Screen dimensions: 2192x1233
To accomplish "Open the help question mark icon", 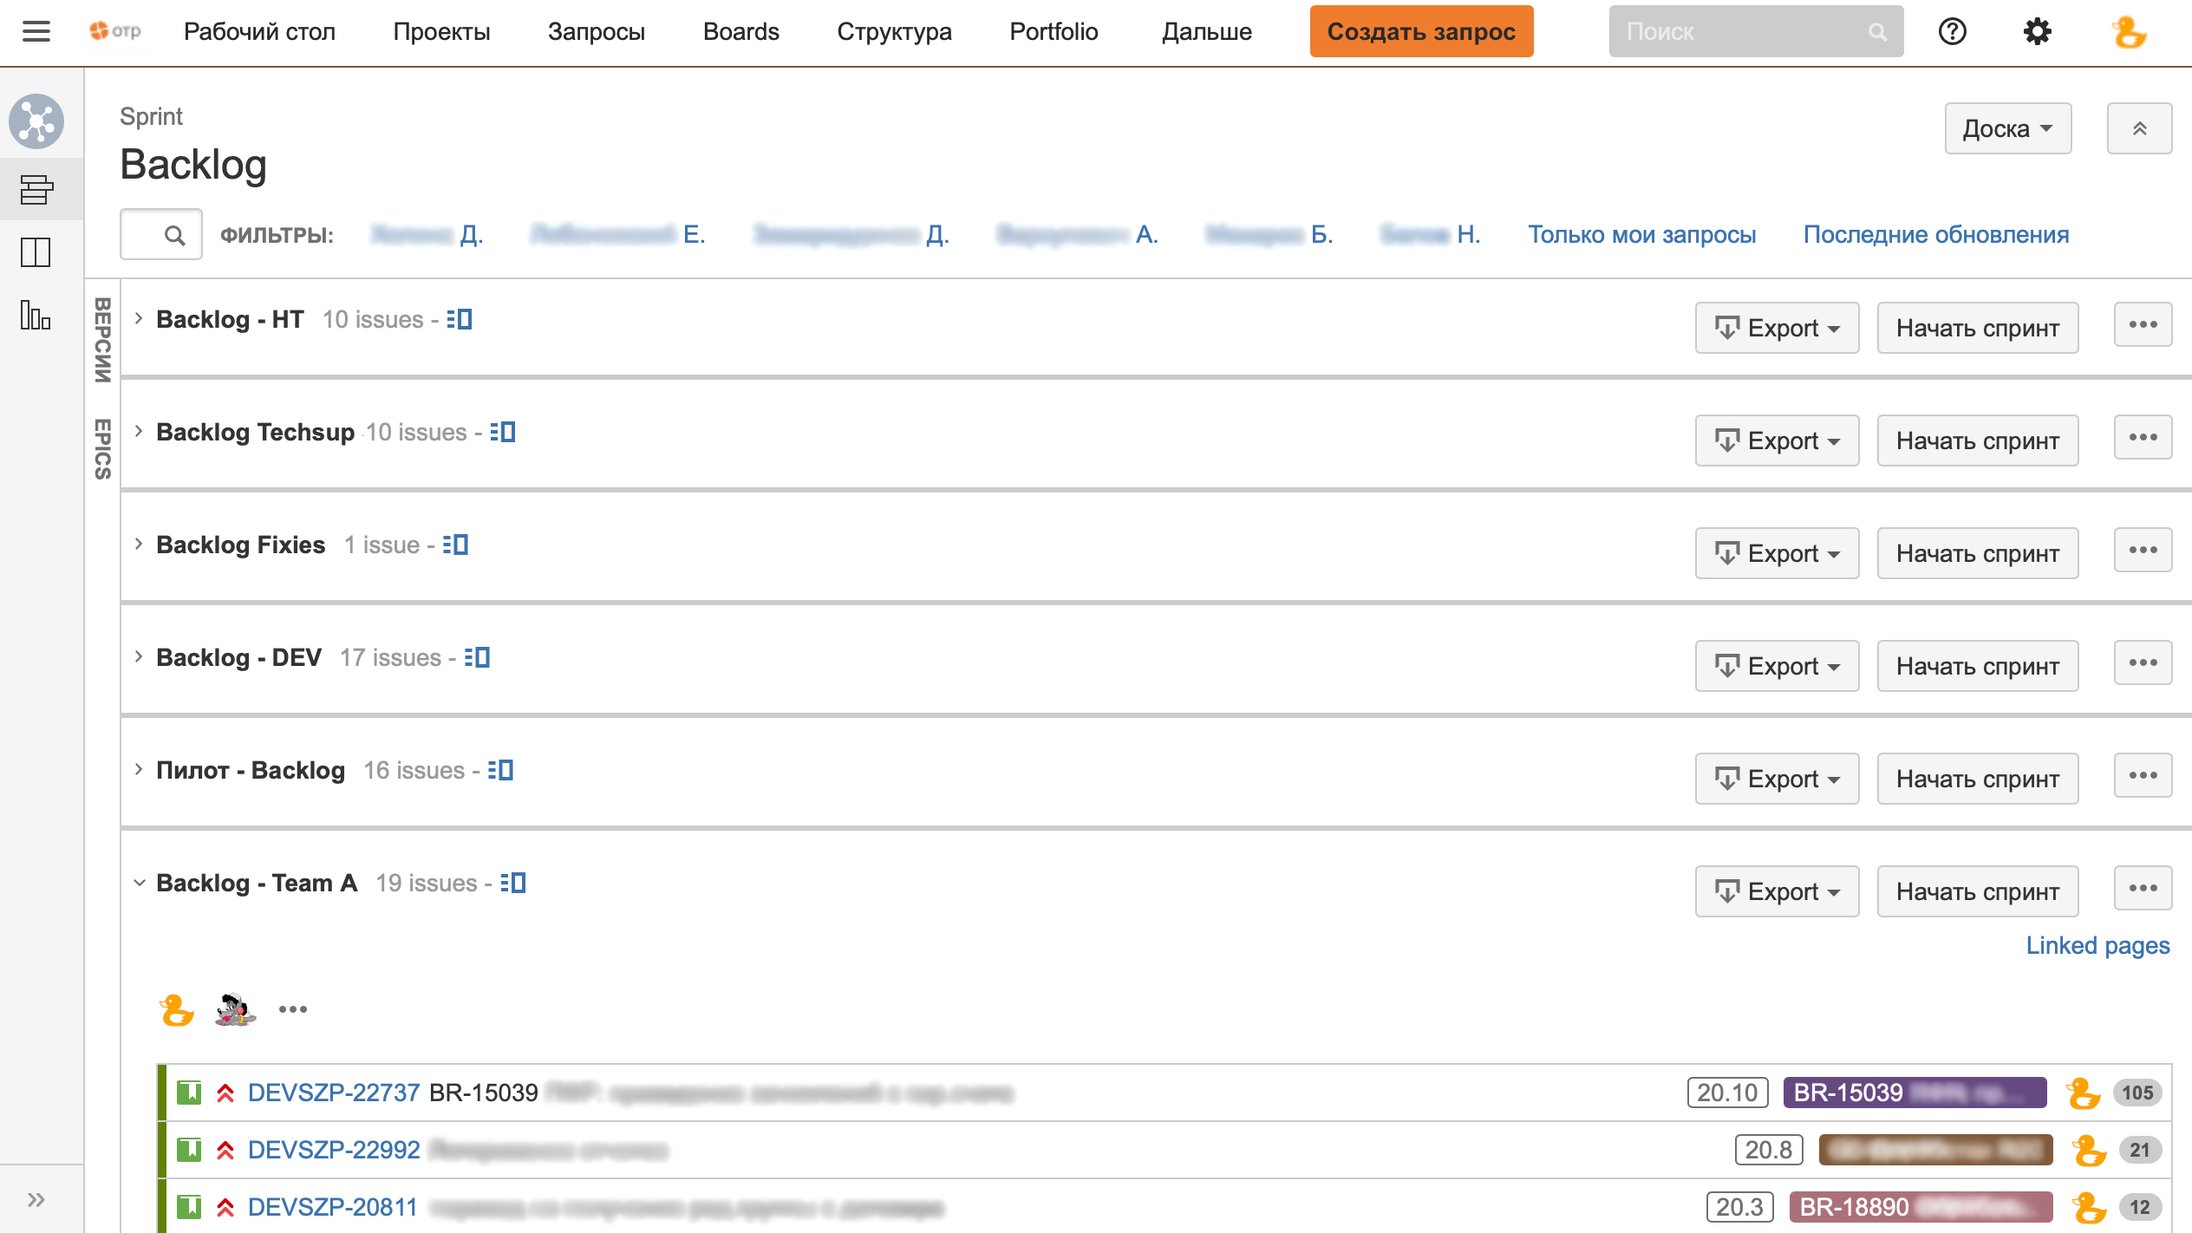I will [x=1951, y=31].
